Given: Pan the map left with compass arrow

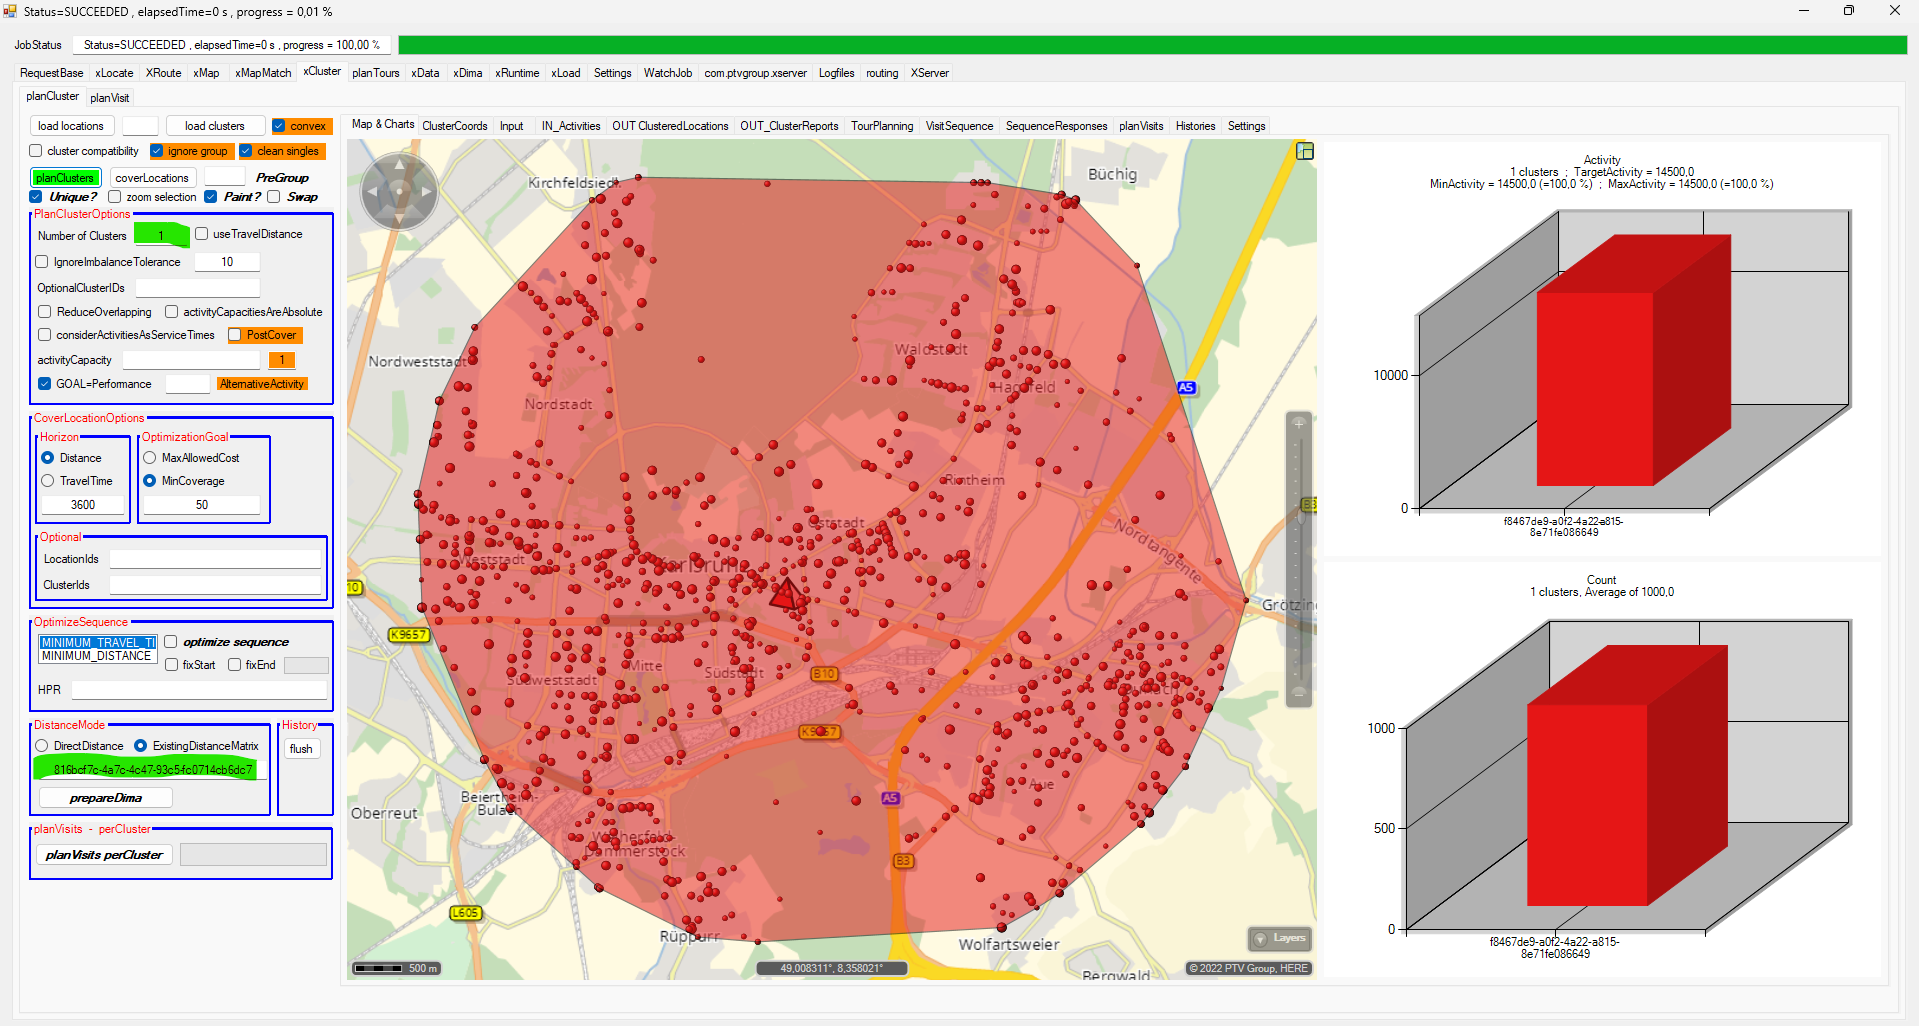Looking at the screenshot, I should click(x=373, y=191).
